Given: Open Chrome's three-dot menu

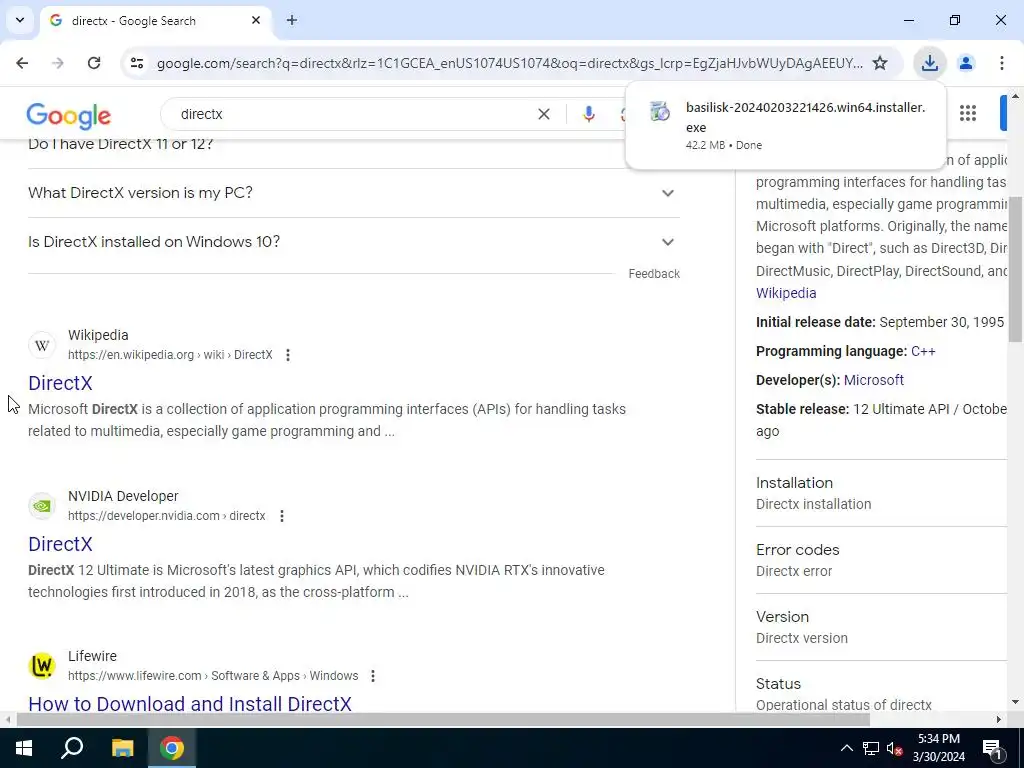Looking at the screenshot, I should pos(1001,63).
